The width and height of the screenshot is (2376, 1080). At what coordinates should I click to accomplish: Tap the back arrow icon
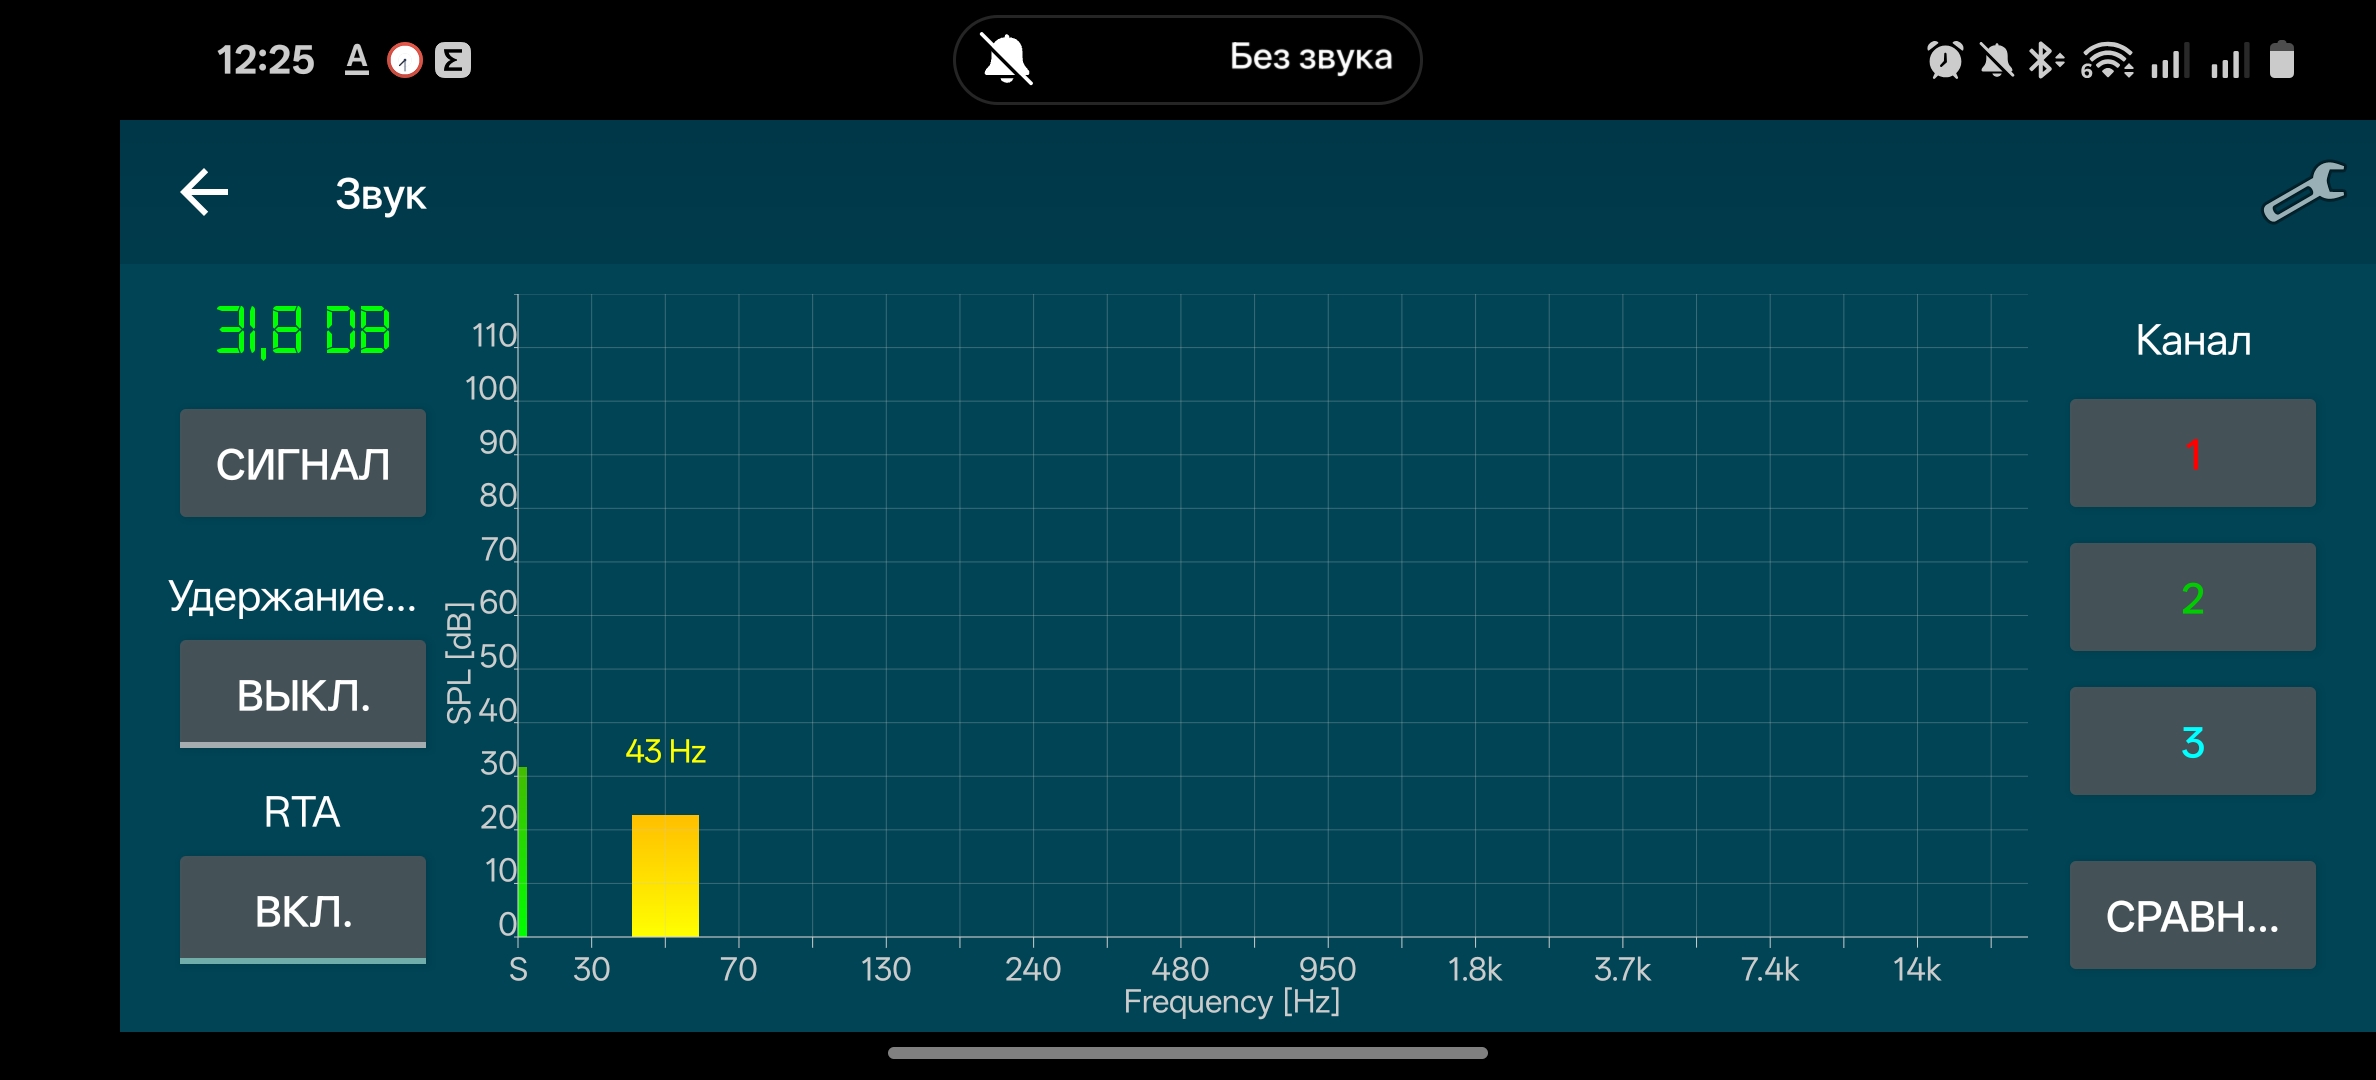205,192
